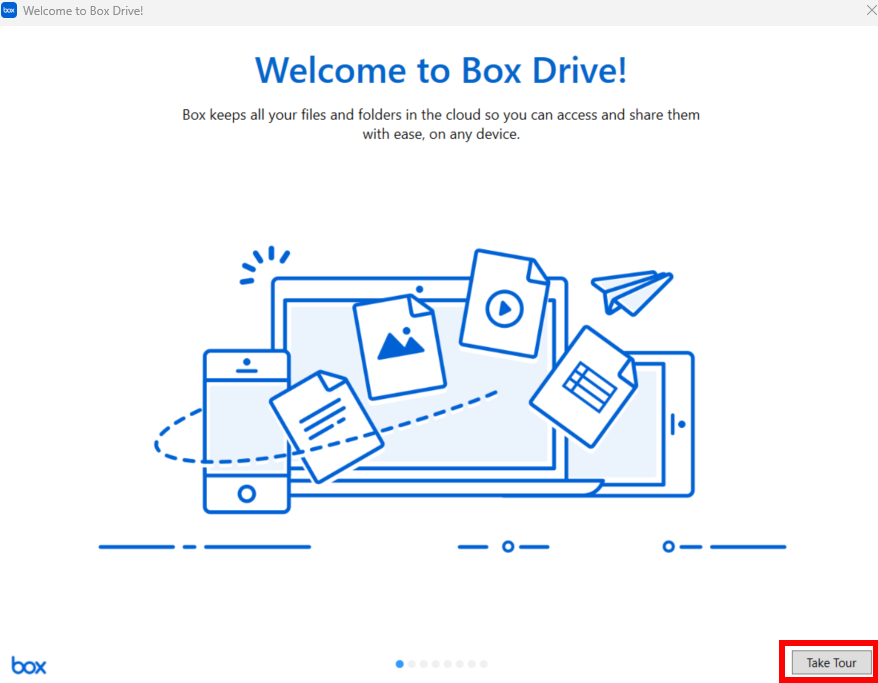Click the fifth pagination dot
The width and height of the screenshot is (878, 683).
pos(447,663)
